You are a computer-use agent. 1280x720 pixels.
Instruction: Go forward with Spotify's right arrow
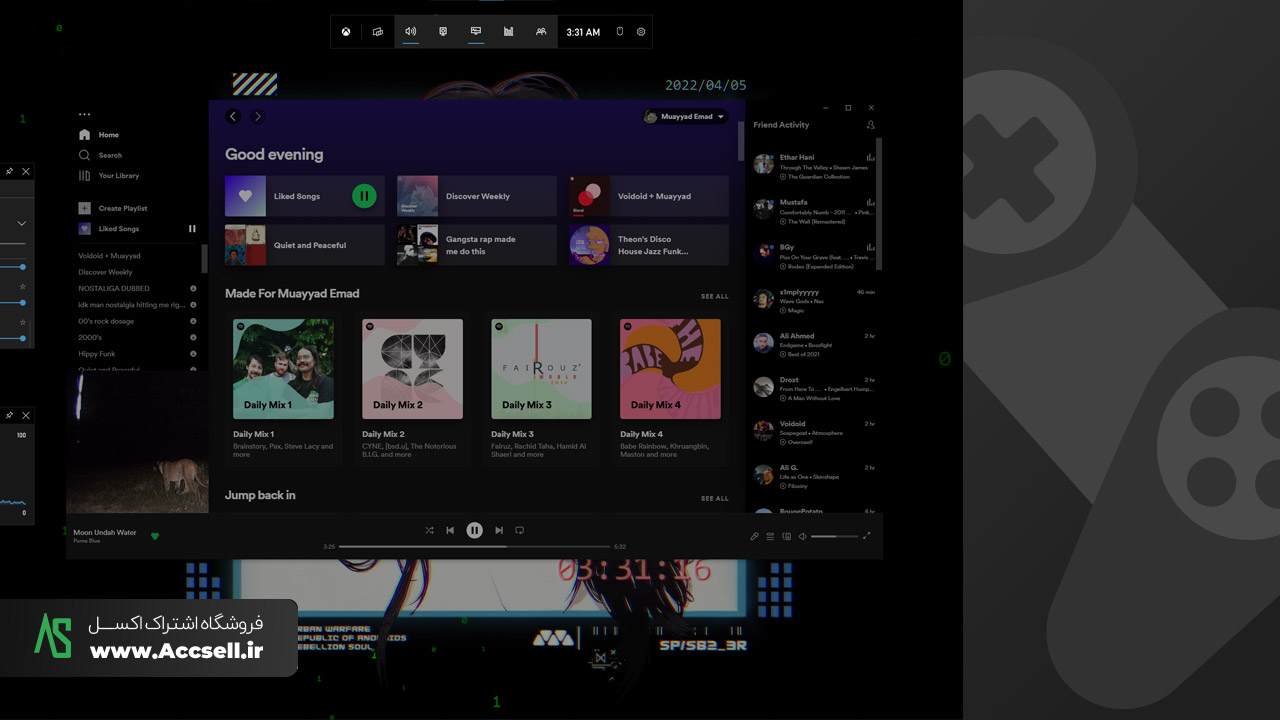(257, 117)
